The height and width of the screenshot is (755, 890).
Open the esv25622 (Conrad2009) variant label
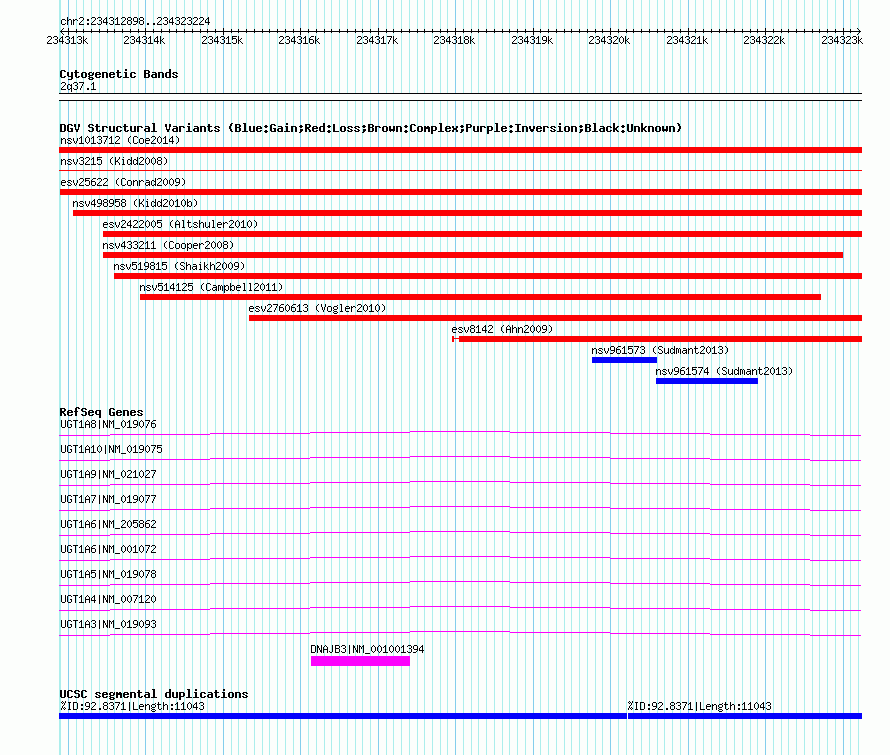[123, 182]
